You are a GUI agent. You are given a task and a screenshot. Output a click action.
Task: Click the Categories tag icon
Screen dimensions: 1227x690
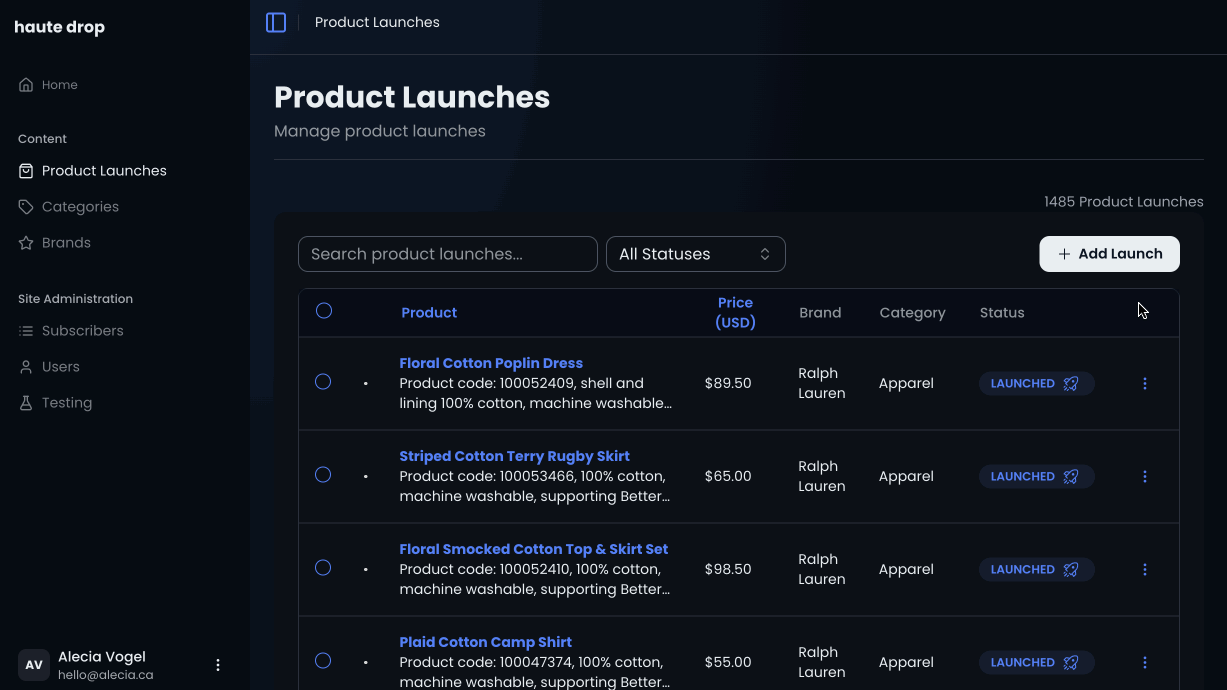click(26, 207)
